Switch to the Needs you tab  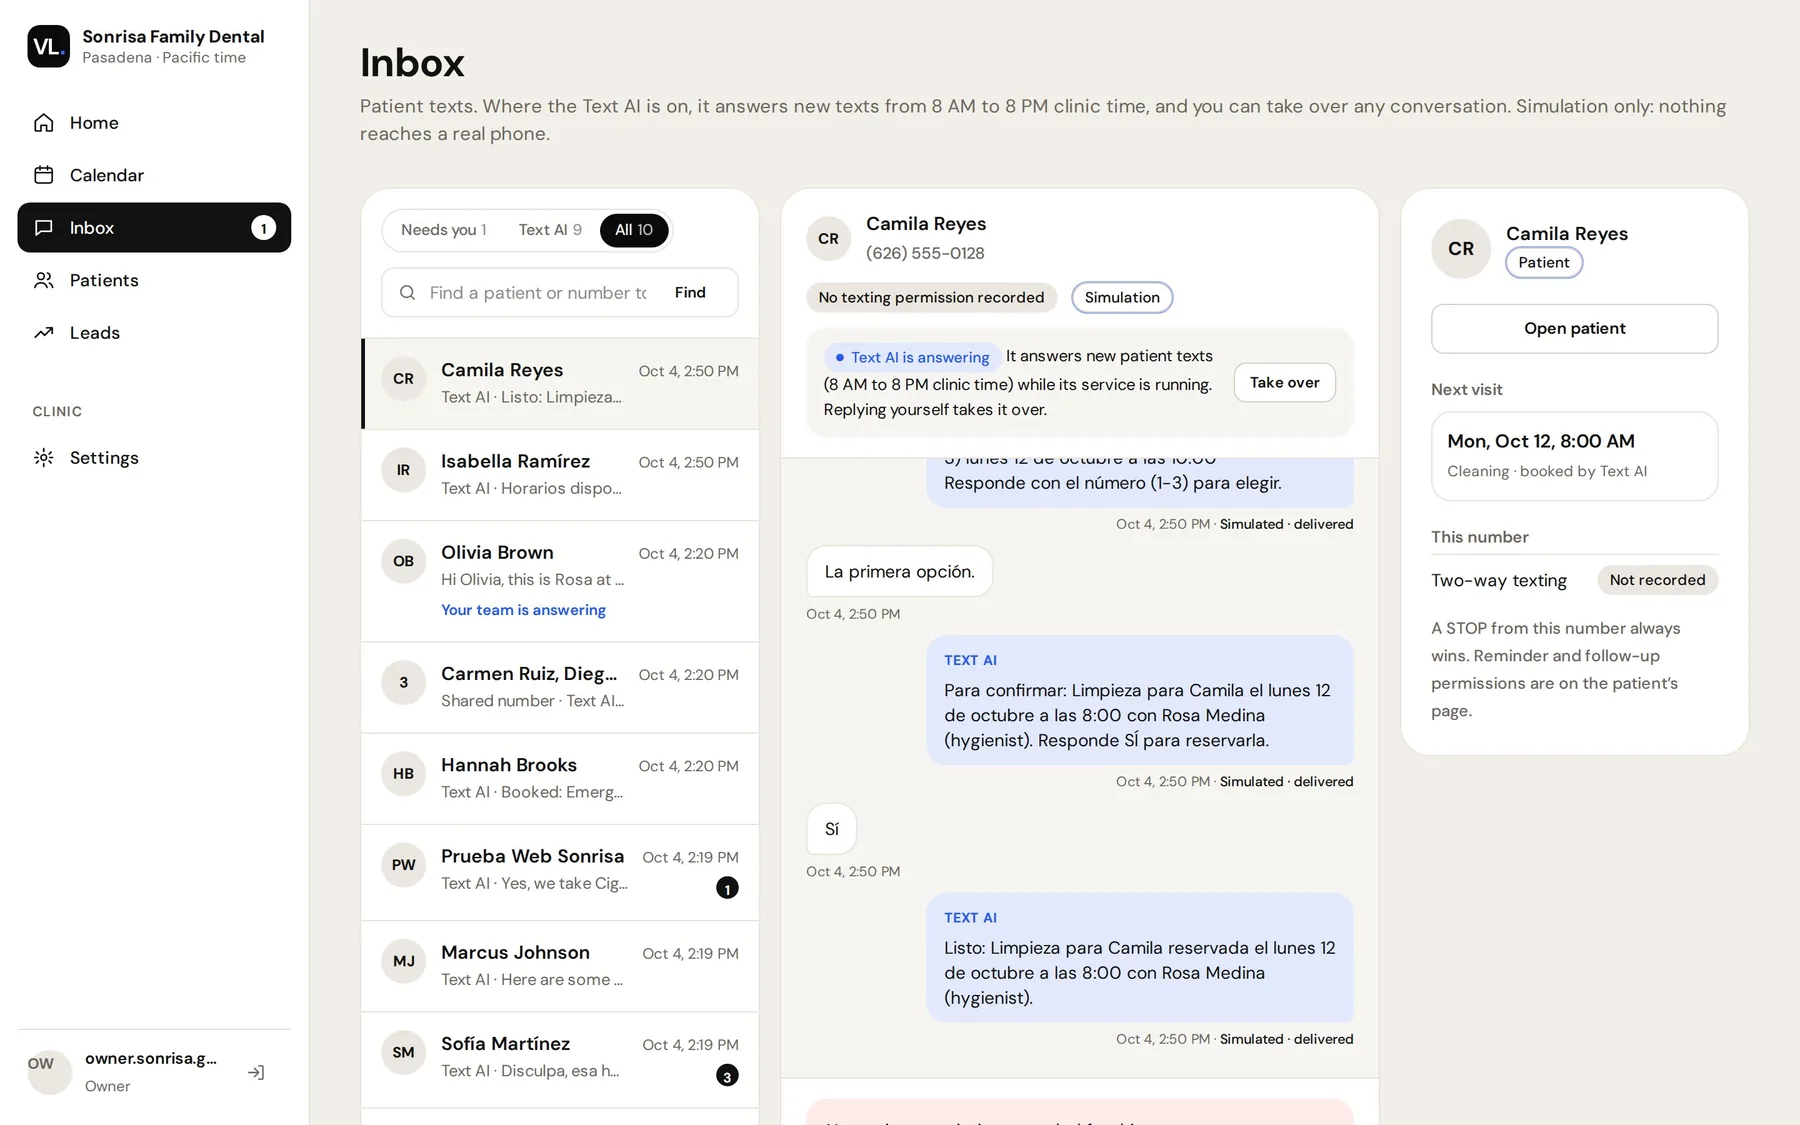443,230
